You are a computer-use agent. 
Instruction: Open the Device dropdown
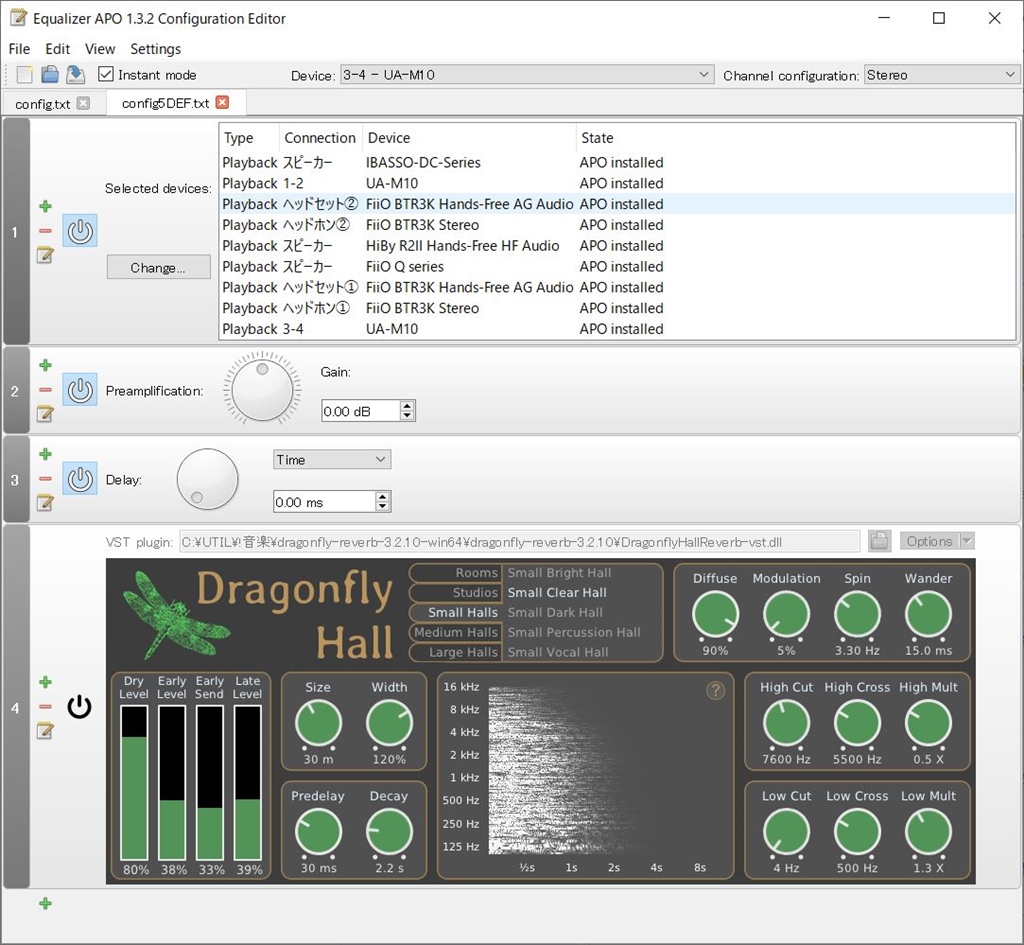click(526, 74)
